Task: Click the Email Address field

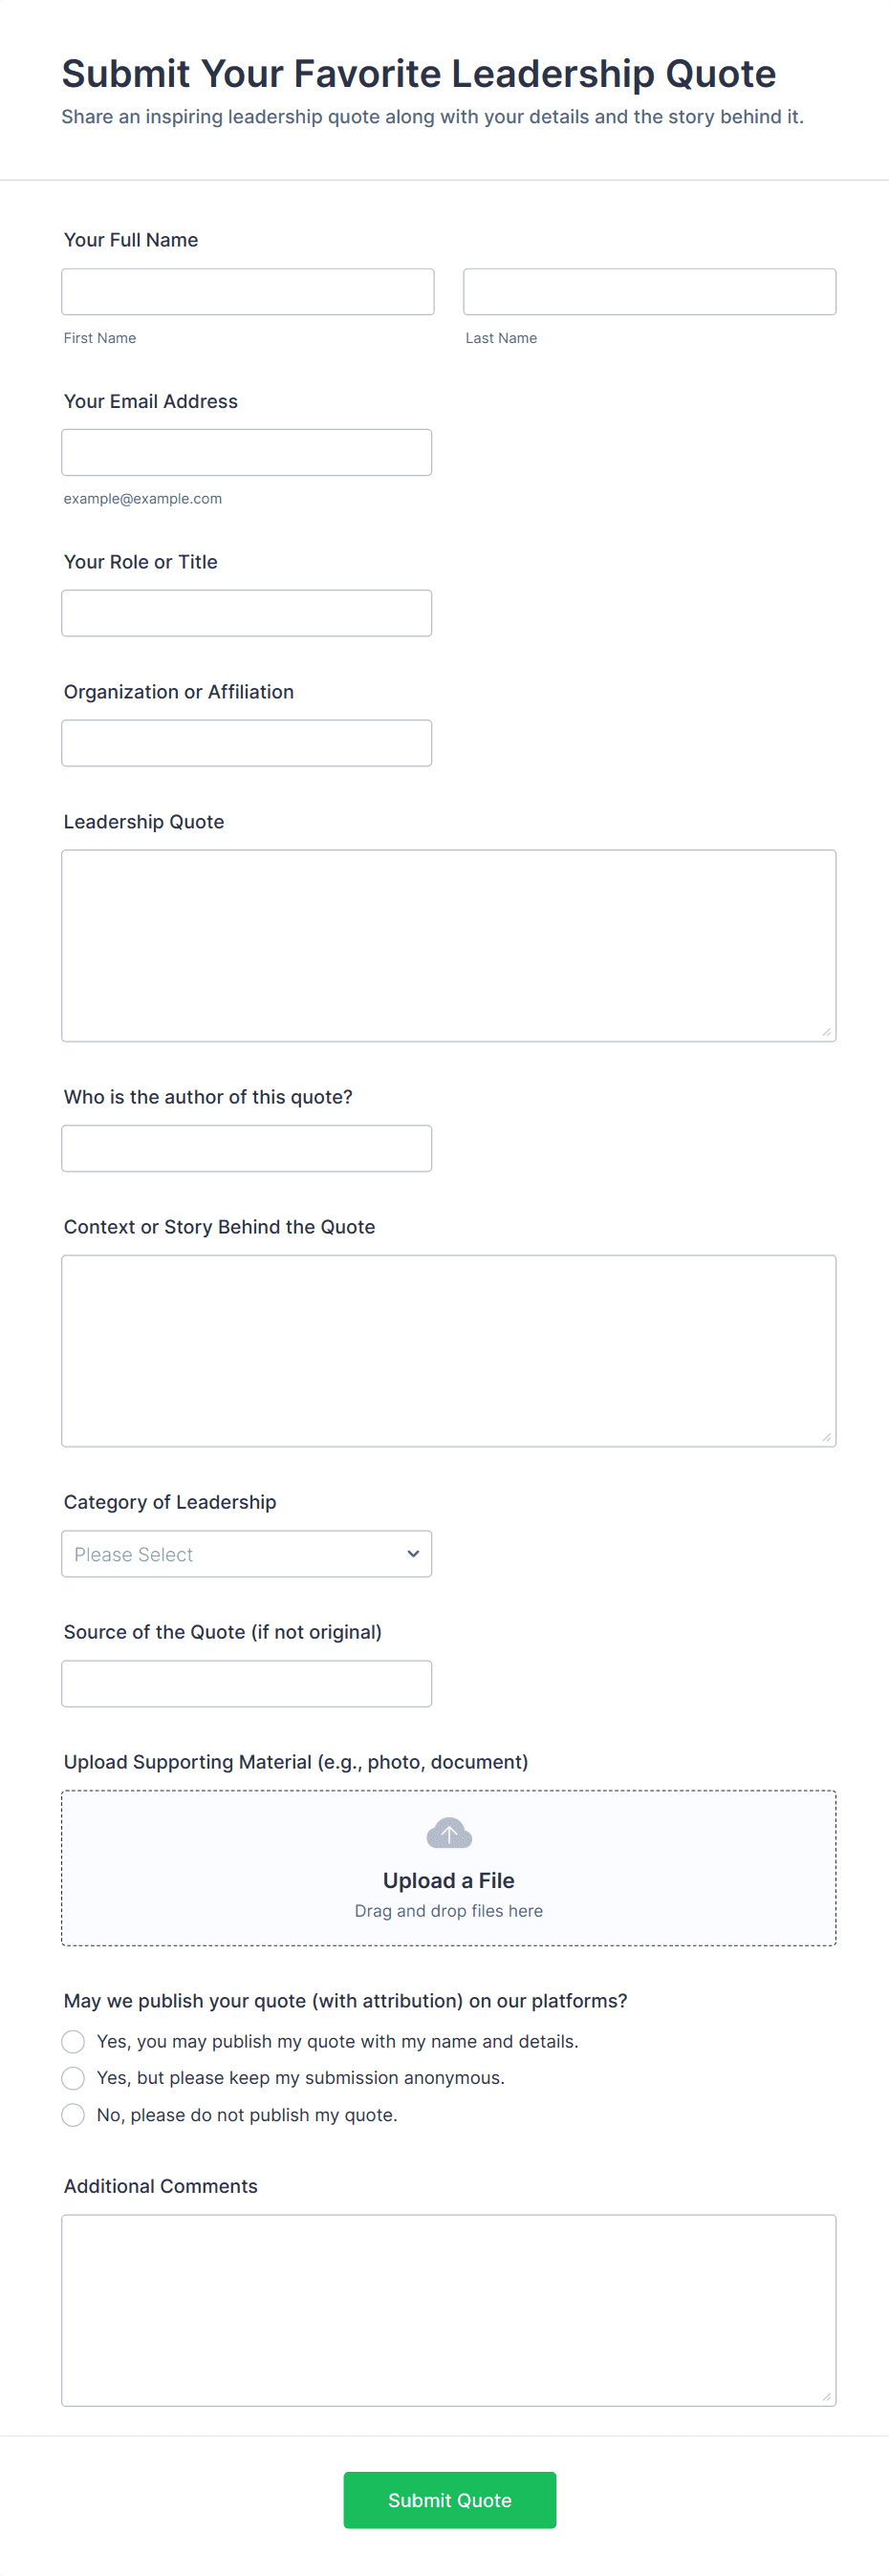Action: (246, 452)
